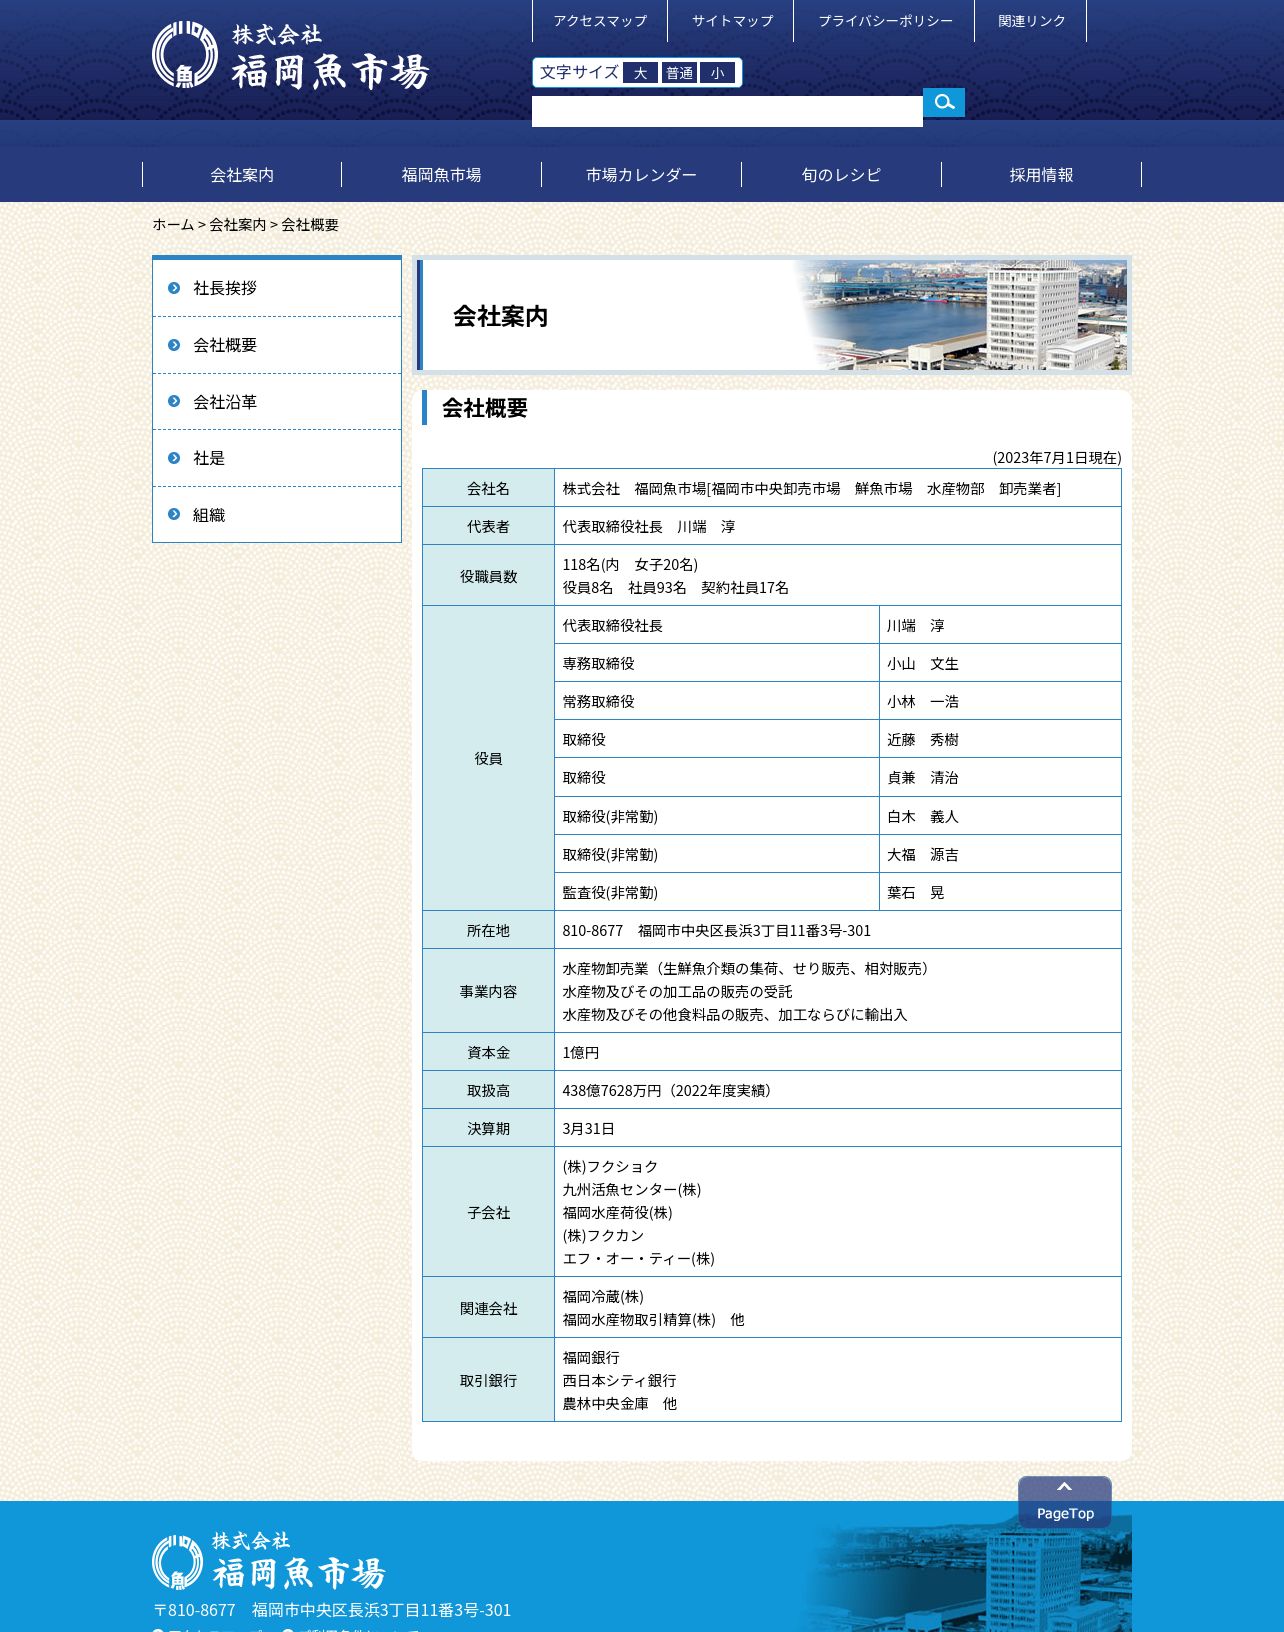
Task: Click the market building banner photo
Action: 962,315
